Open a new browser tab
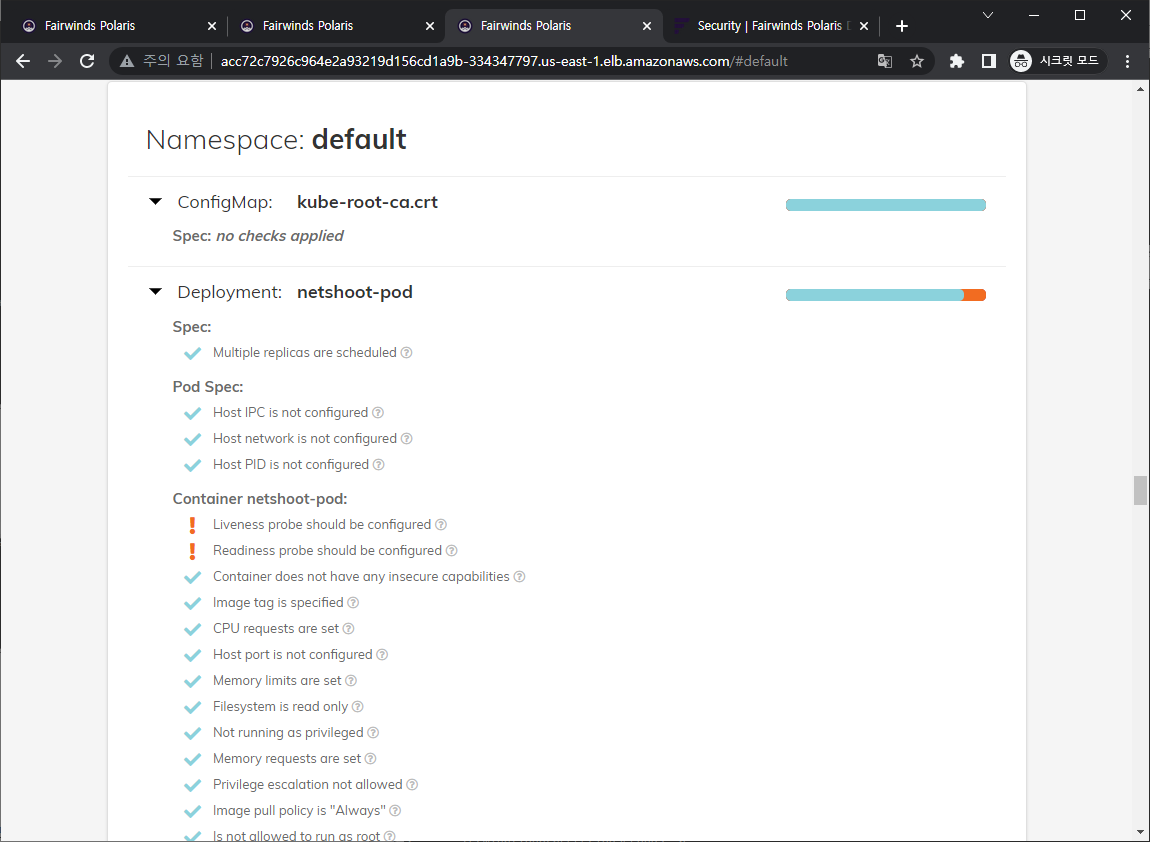 point(901,25)
